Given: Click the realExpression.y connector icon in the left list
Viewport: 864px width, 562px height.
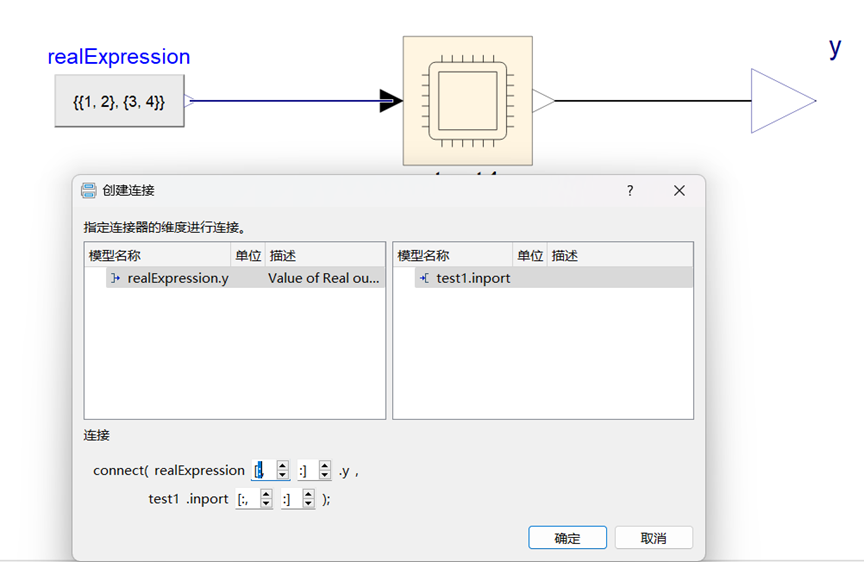Looking at the screenshot, I should pos(115,278).
